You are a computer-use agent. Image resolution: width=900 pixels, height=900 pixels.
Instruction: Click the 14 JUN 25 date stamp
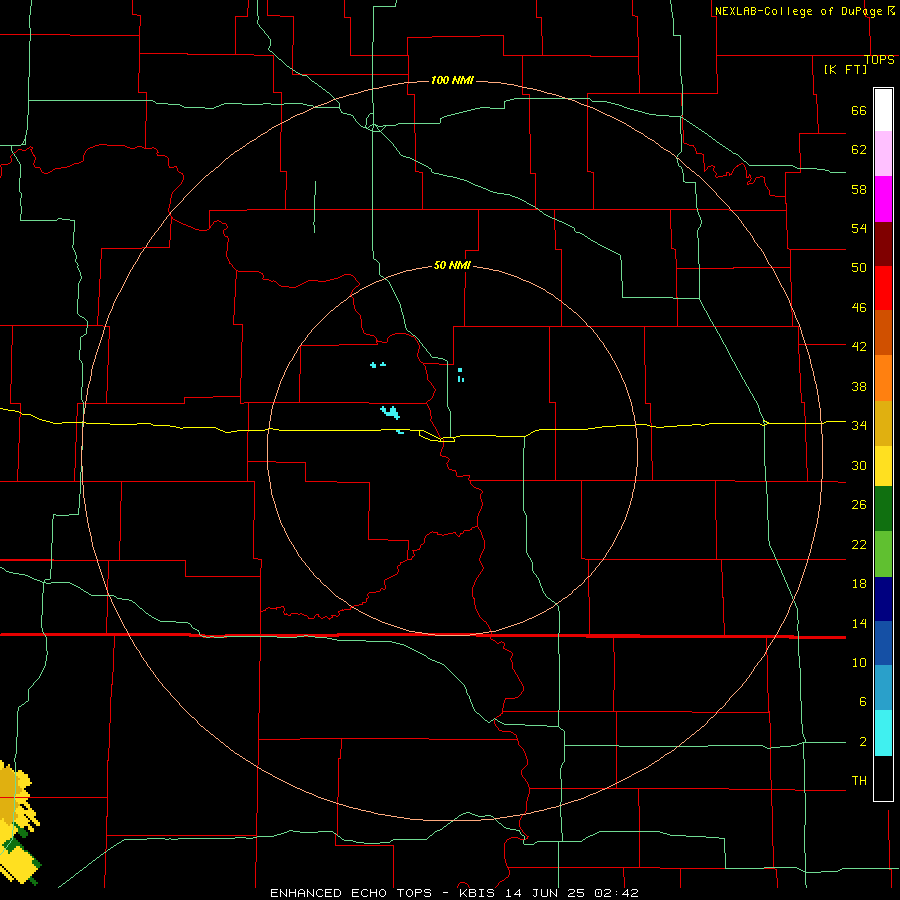point(547,893)
